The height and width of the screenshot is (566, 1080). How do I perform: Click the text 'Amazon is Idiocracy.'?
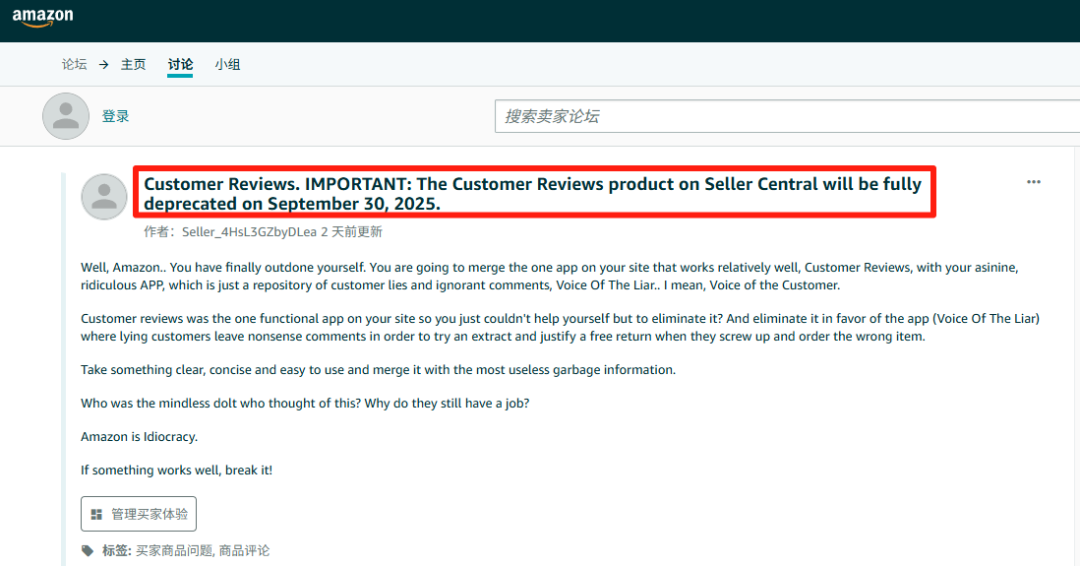click(x=139, y=437)
